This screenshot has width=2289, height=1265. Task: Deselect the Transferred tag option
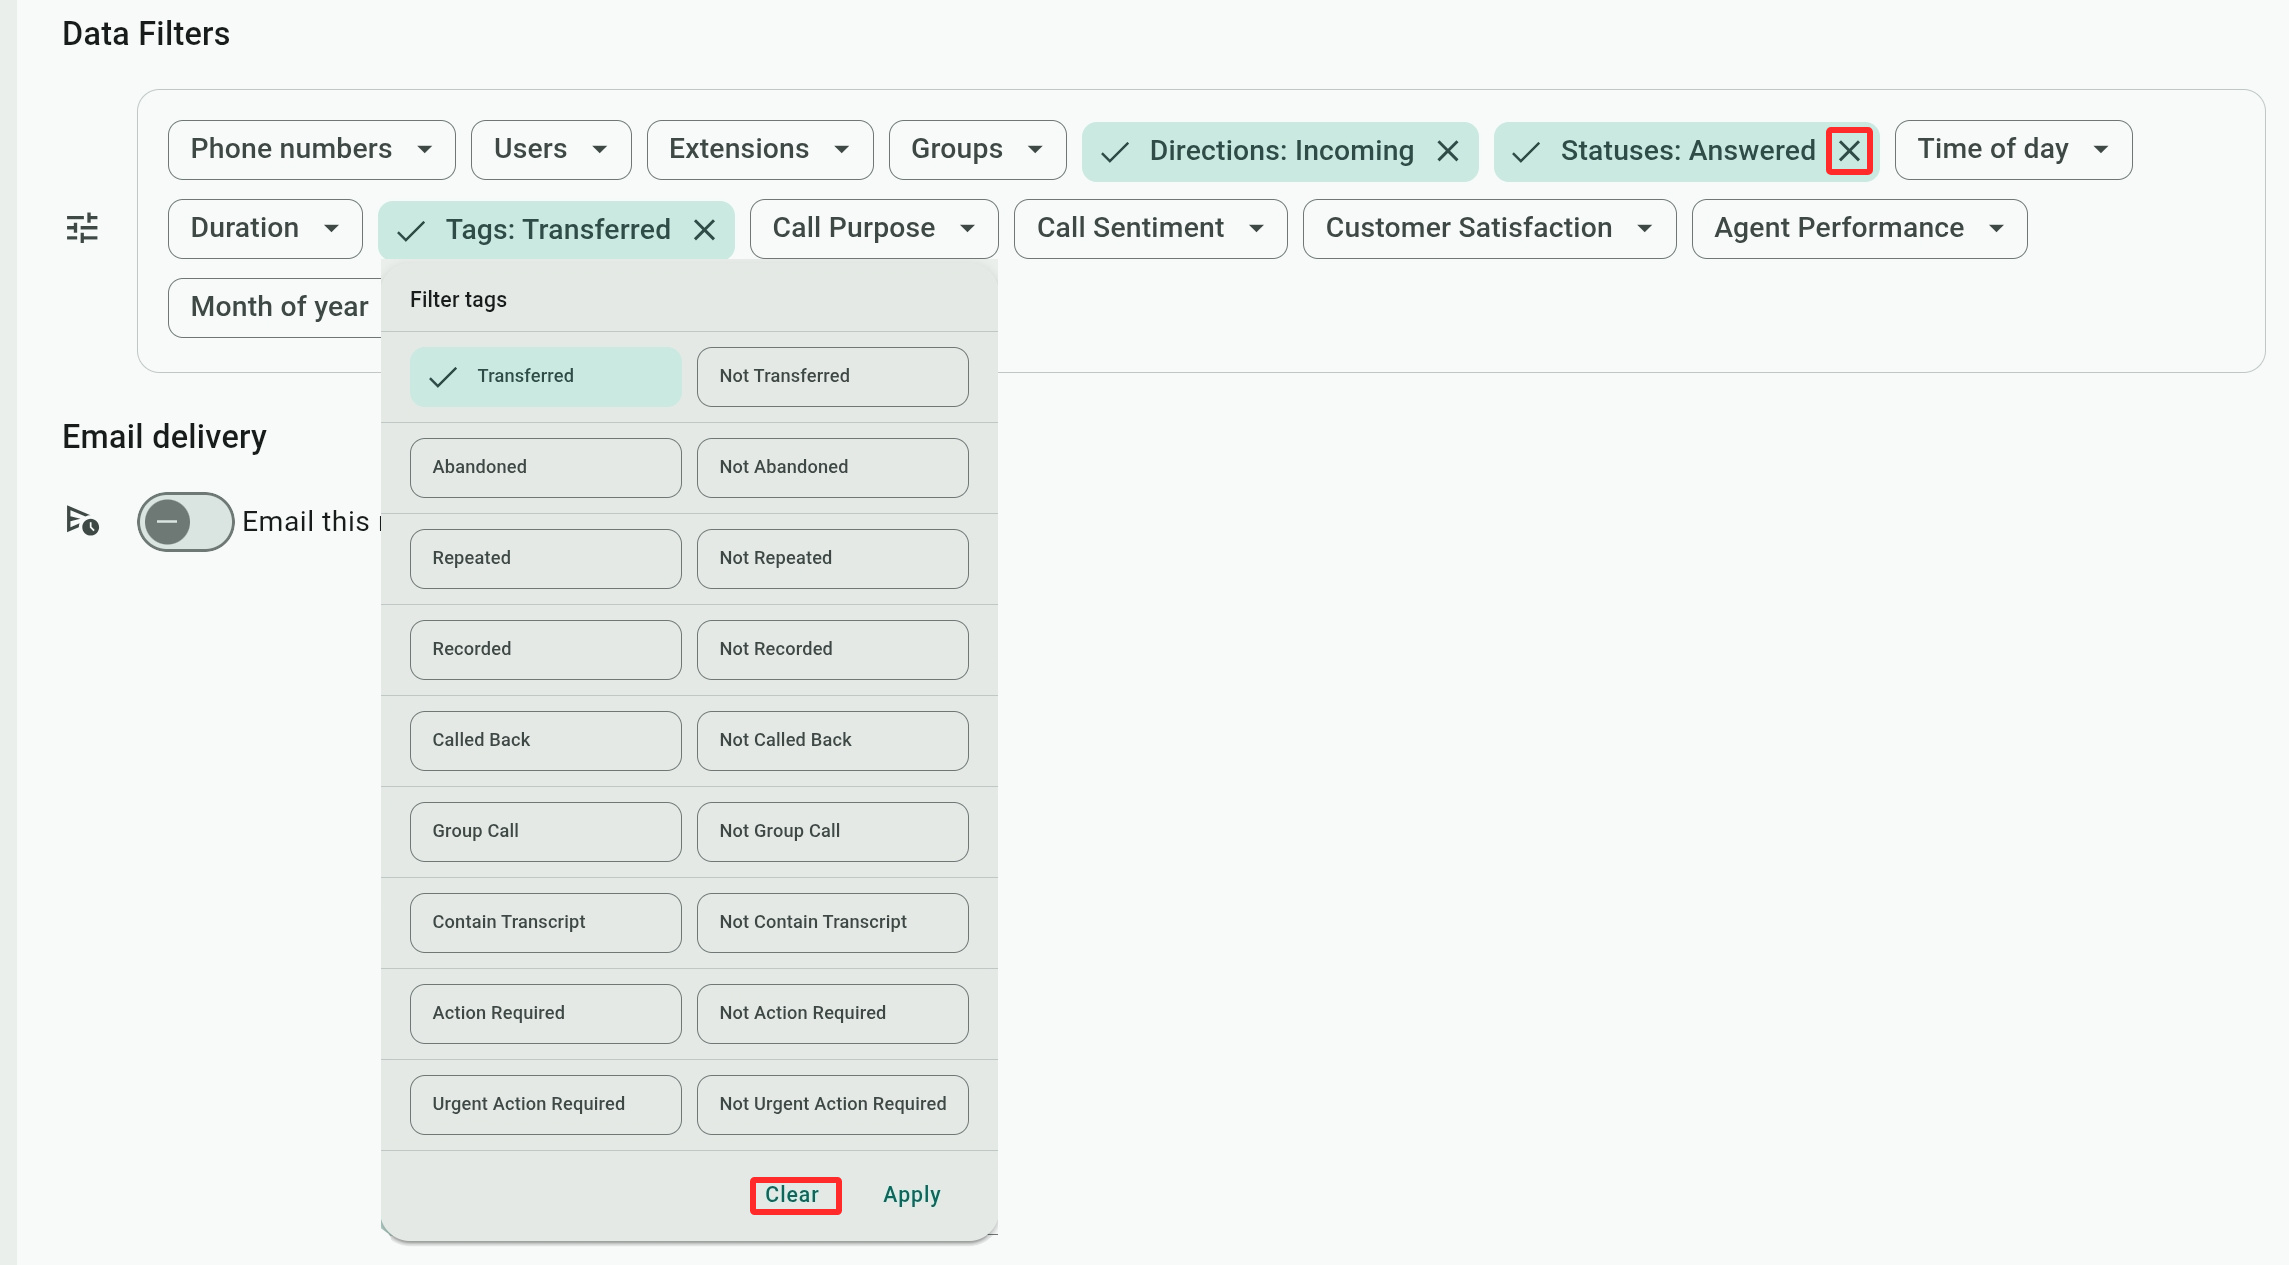click(x=545, y=376)
